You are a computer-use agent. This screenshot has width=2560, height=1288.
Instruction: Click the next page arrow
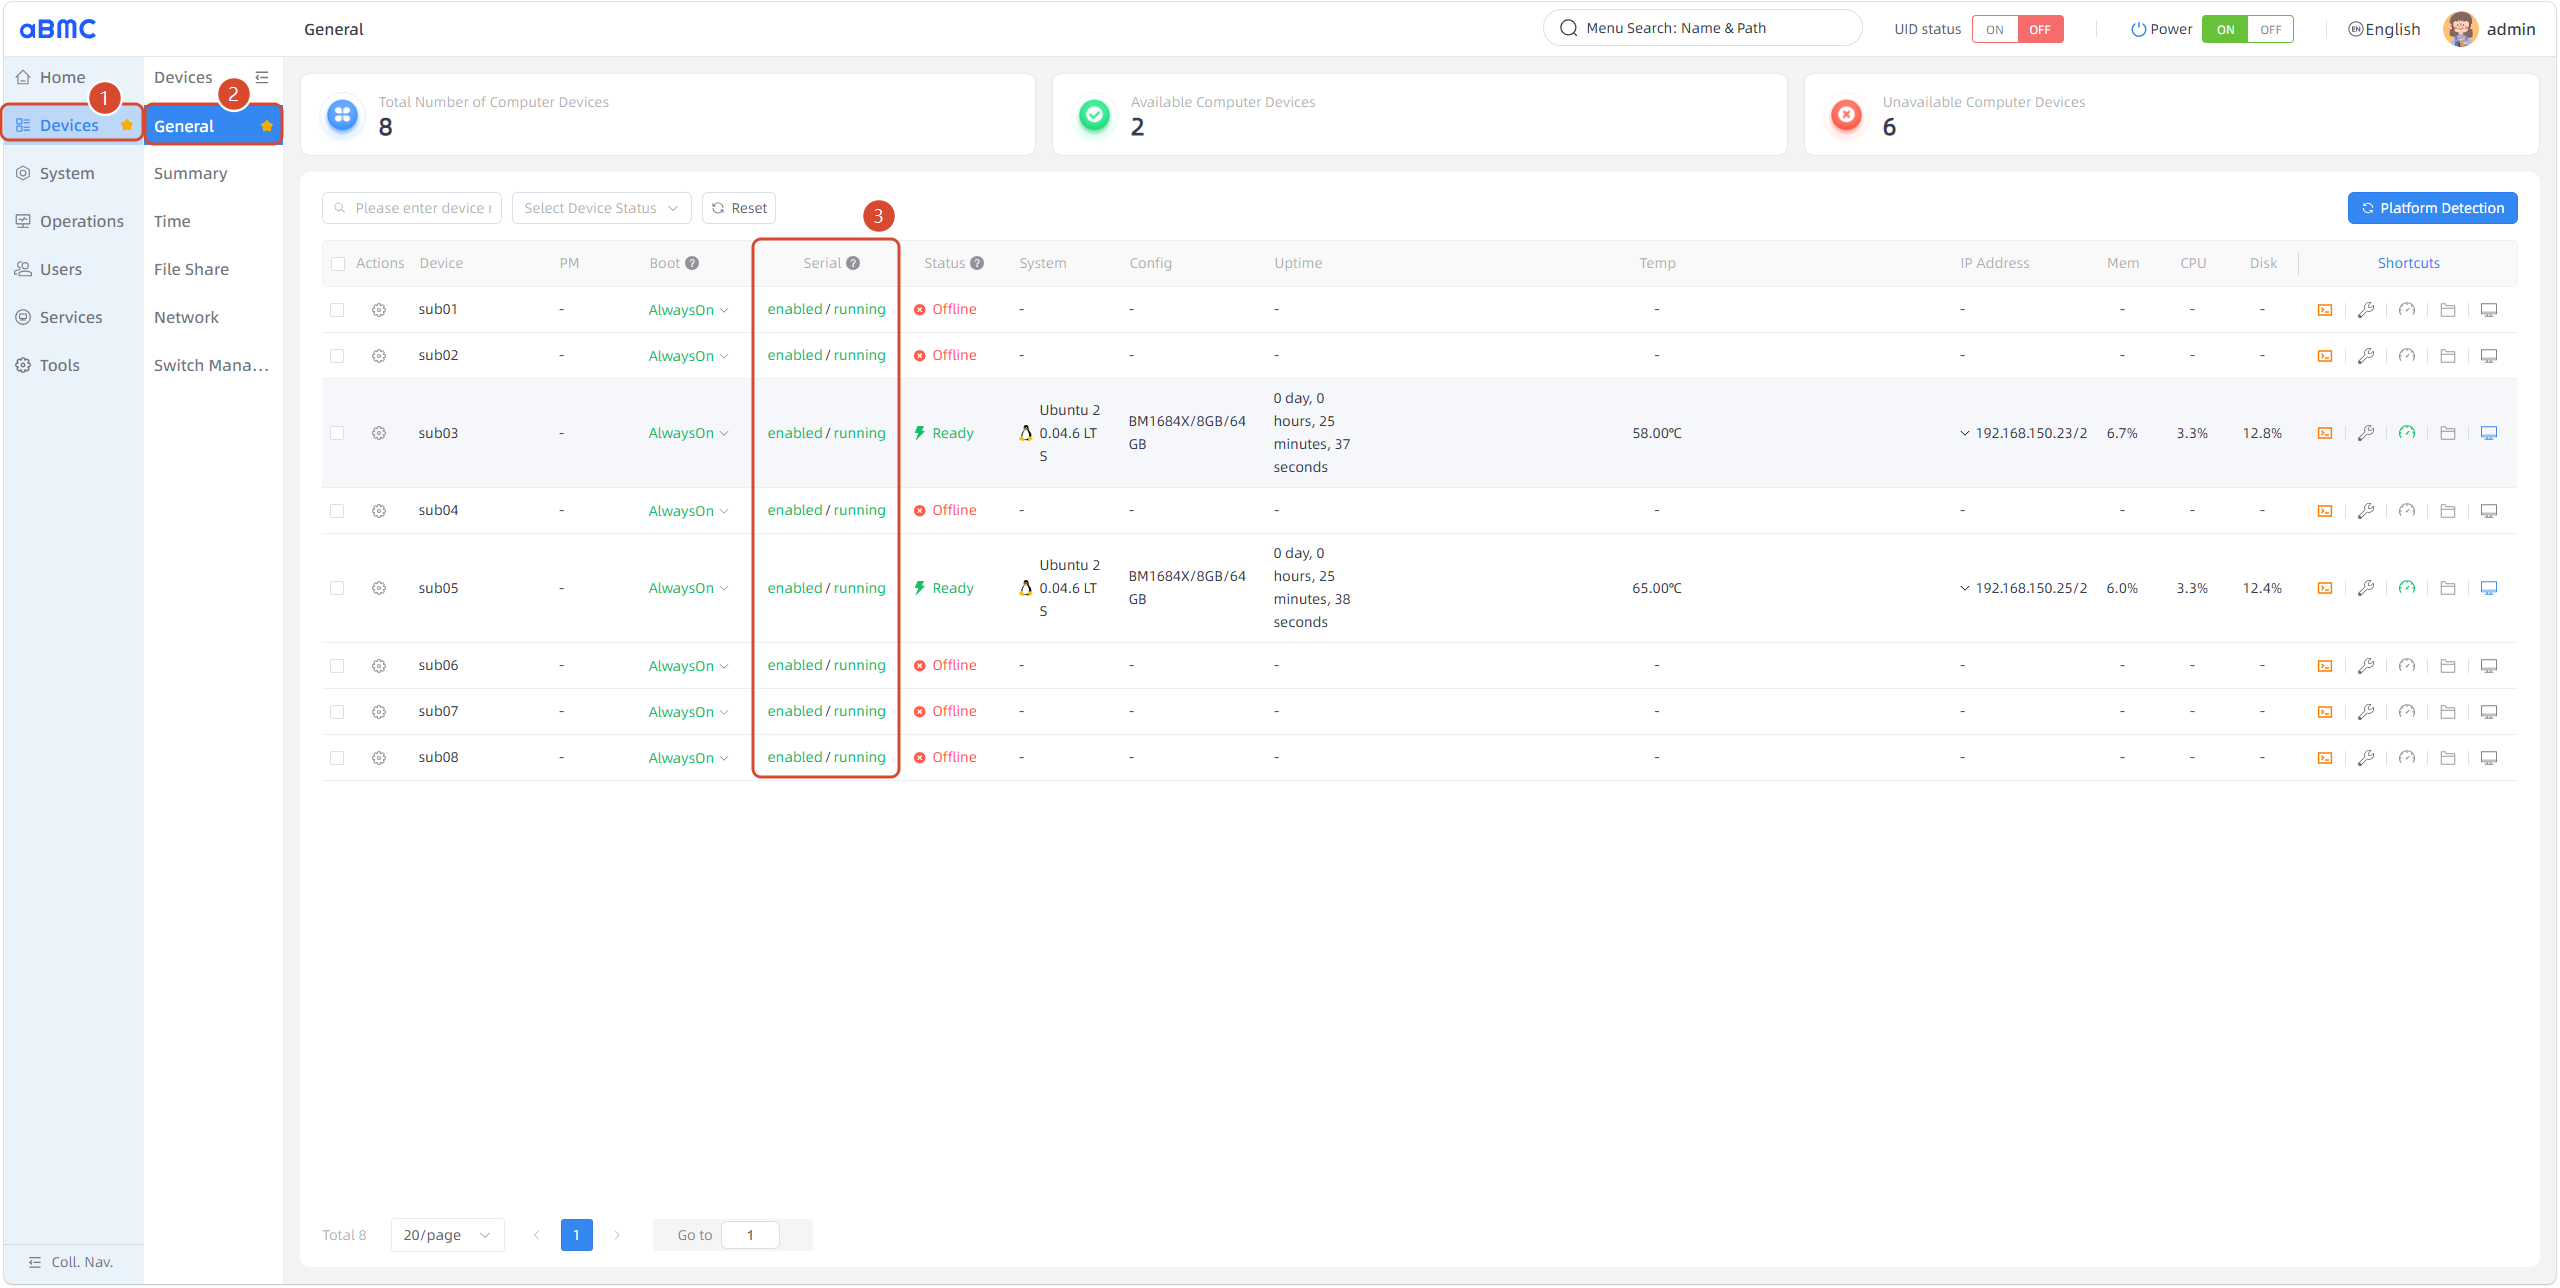pyautogui.click(x=617, y=1235)
